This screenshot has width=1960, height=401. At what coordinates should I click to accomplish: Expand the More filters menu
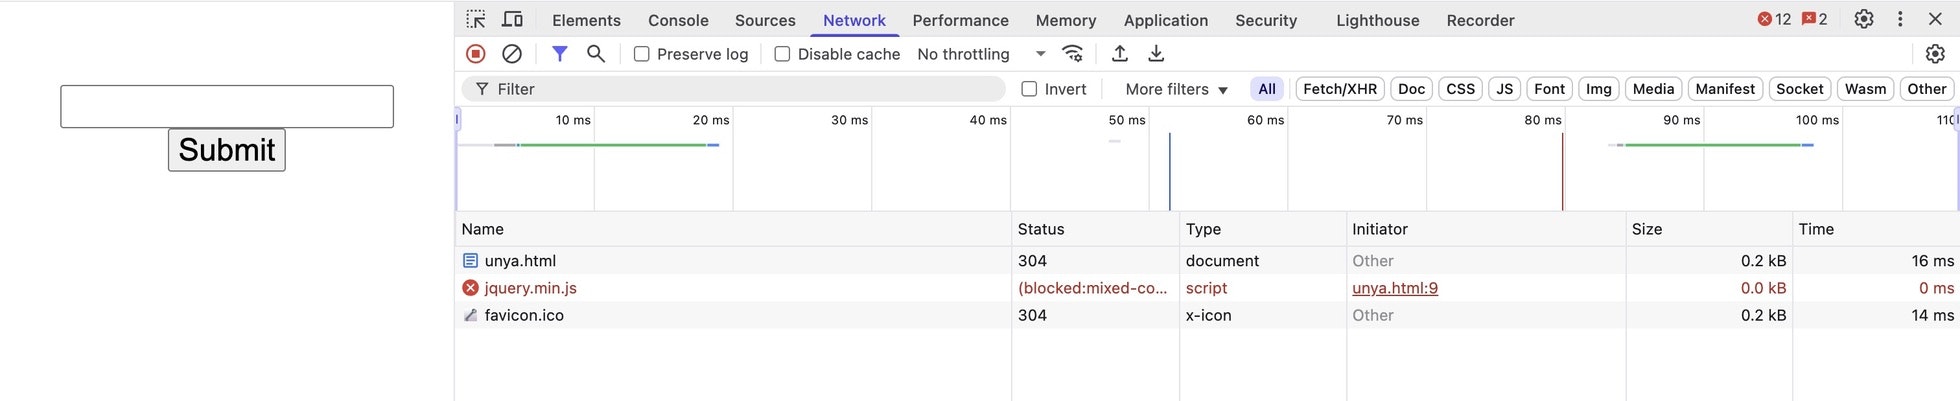(1176, 89)
